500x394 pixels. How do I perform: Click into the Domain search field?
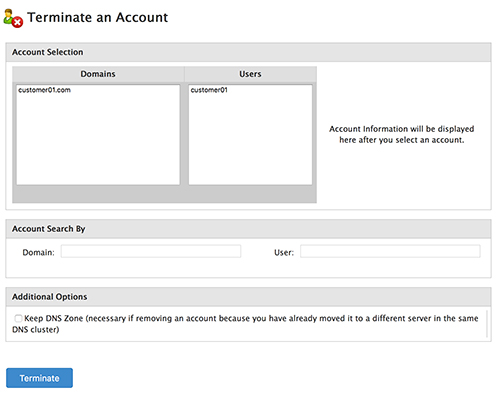[151, 251]
